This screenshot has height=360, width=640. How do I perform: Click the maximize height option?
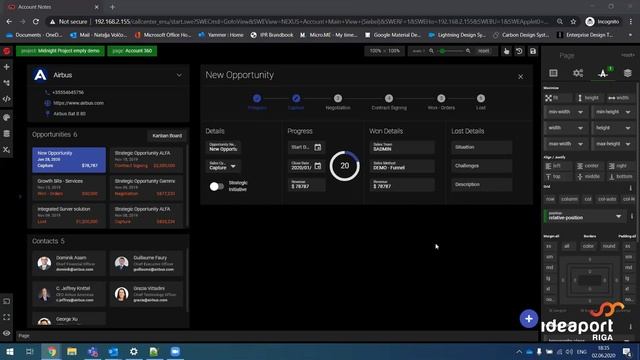[589, 98]
